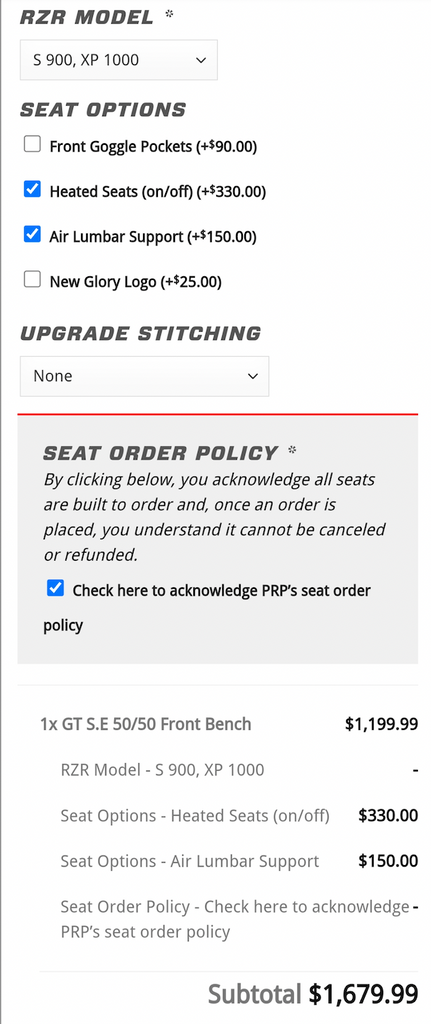Click the Front Goggle Pockets (+$90.00) label

coord(153,146)
